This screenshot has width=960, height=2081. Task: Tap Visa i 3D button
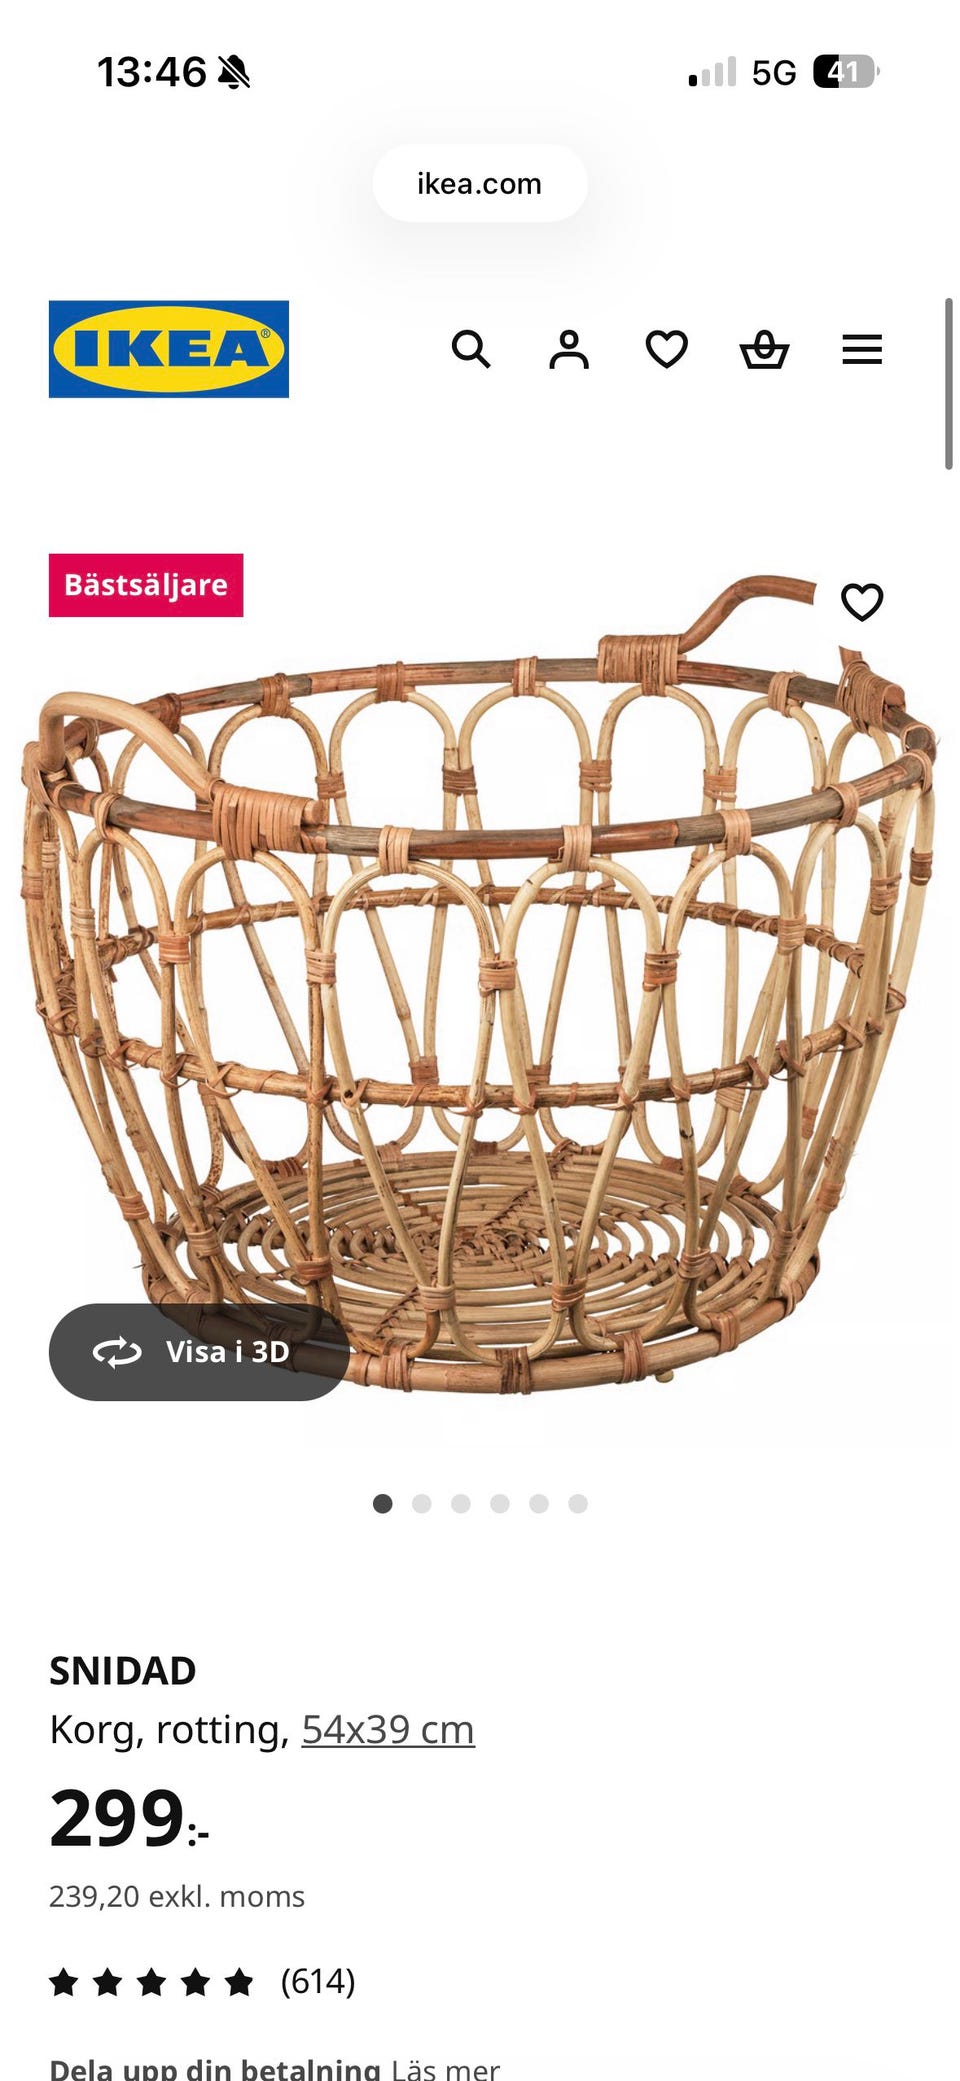point(199,1352)
